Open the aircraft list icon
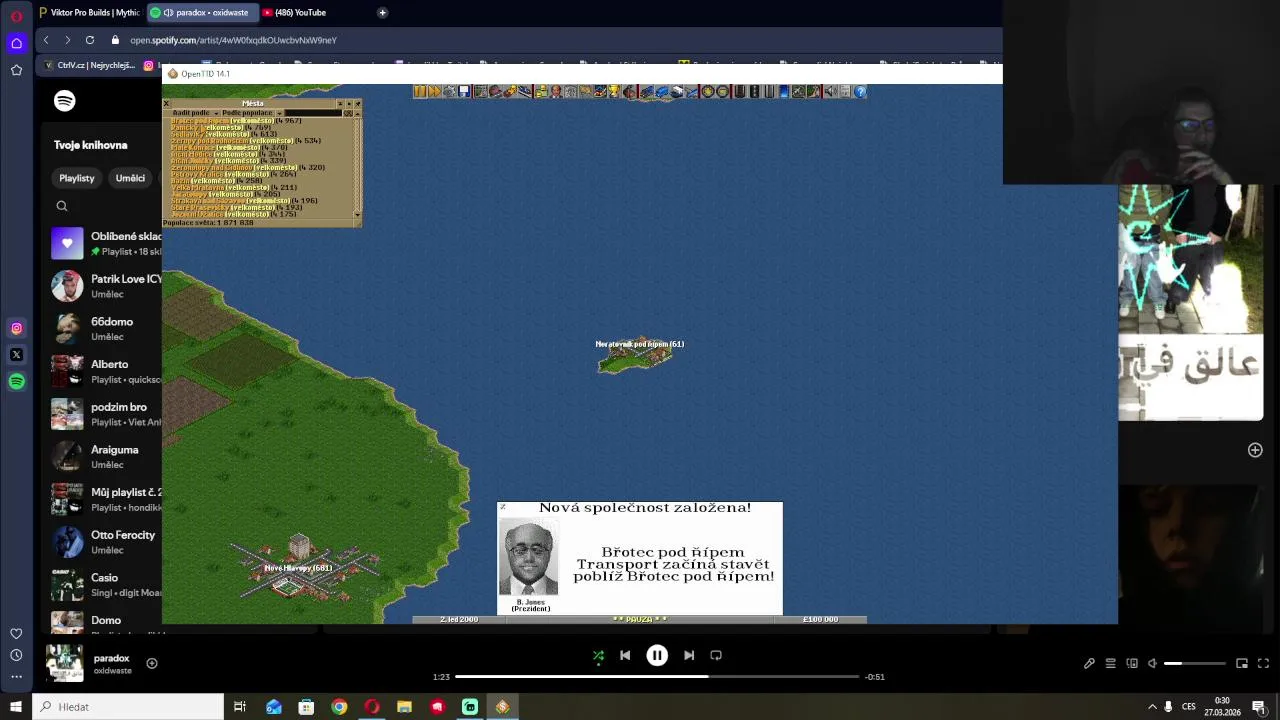Image resolution: width=1280 pixels, height=720 pixels. tap(691, 91)
